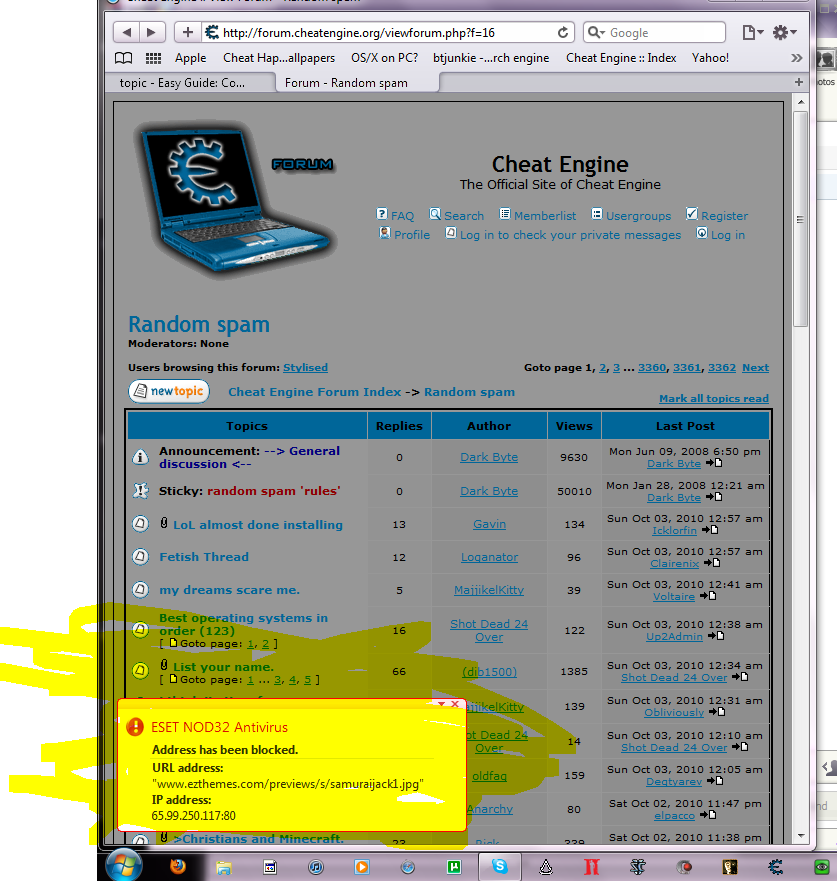Open the Yahoo! bookmark
Screen dimensions: 837x881
(x=710, y=58)
